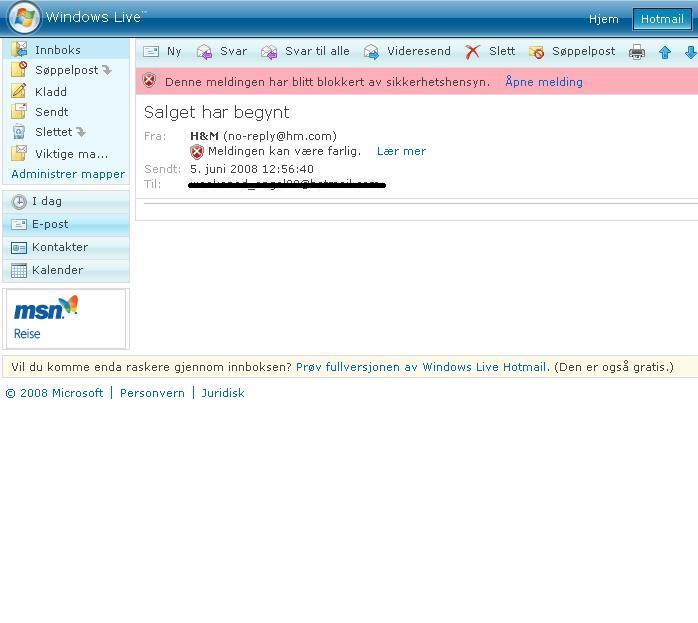Click the I dag clock icon
Screen dimensions: 698x623
pyautogui.click(x=19, y=202)
